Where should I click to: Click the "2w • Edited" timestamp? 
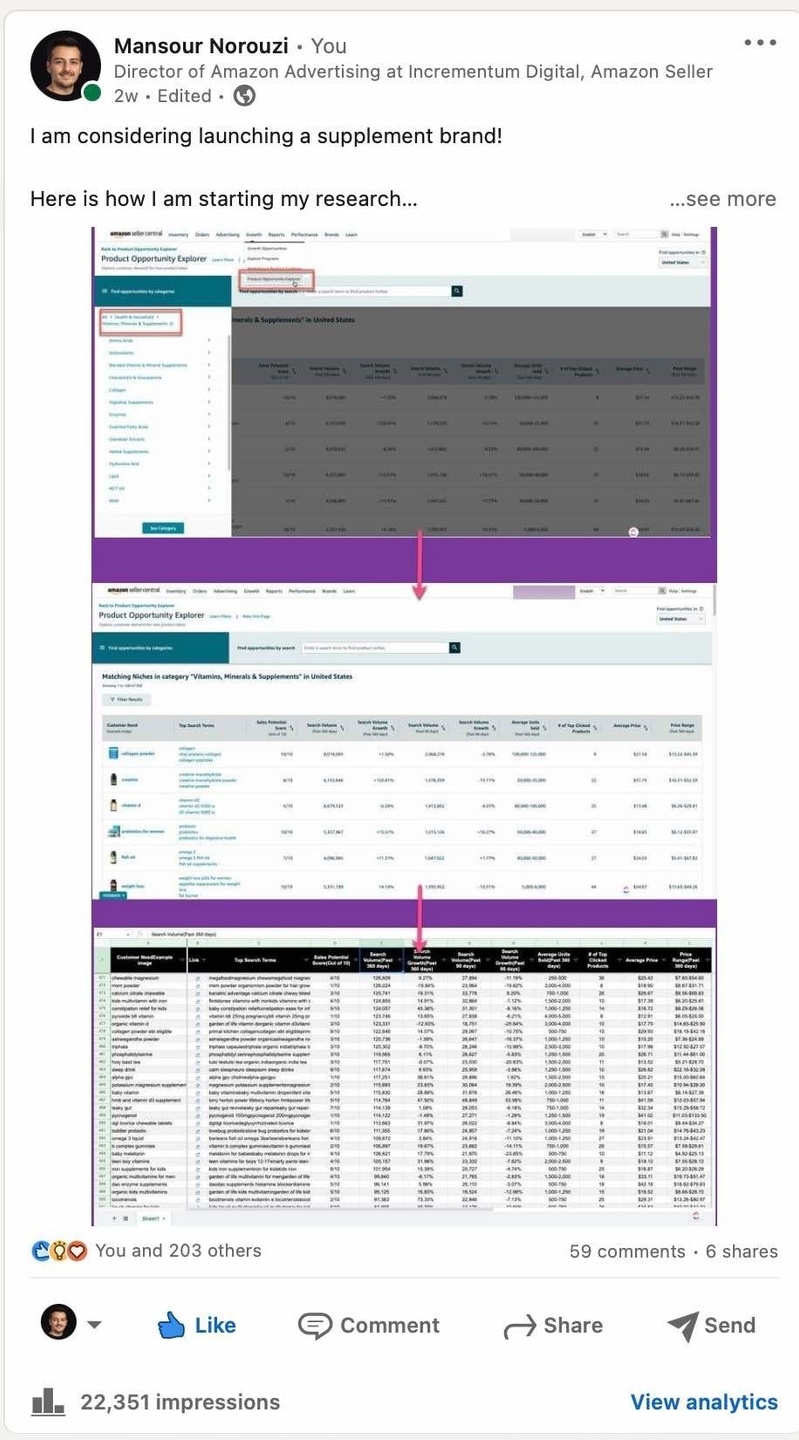point(163,96)
